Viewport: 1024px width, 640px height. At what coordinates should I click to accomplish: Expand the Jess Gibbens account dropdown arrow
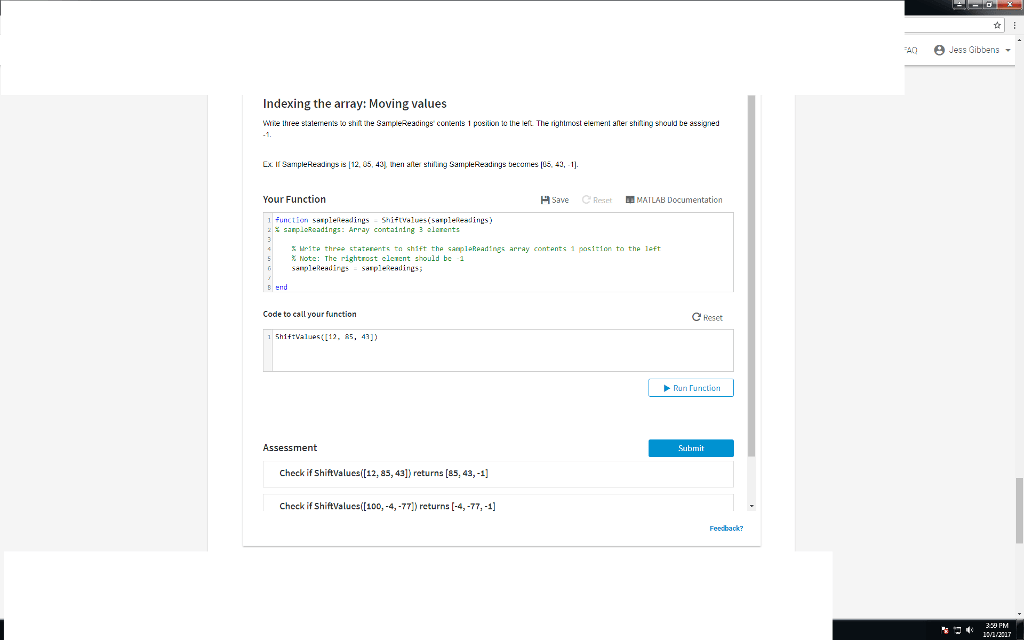click(1008, 50)
